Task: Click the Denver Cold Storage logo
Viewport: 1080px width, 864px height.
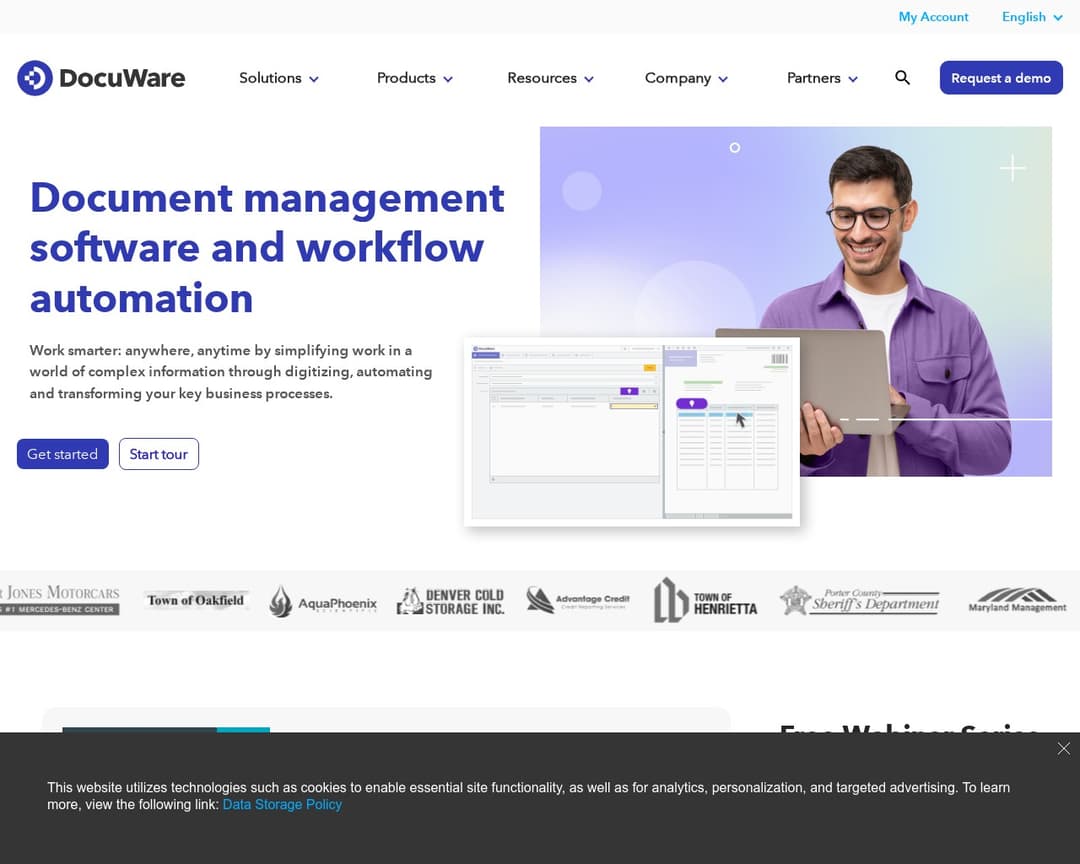Action: [450, 601]
